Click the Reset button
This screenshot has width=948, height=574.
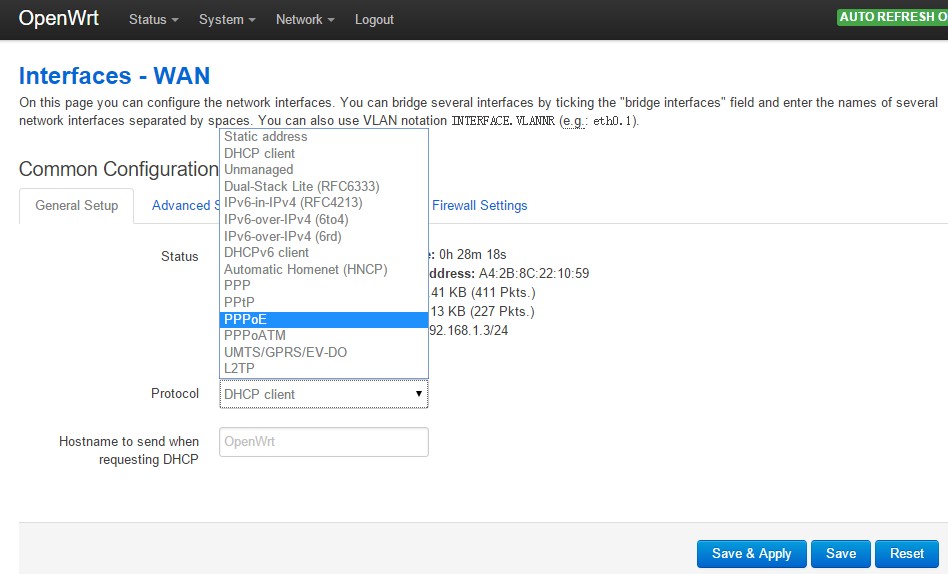click(x=906, y=553)
